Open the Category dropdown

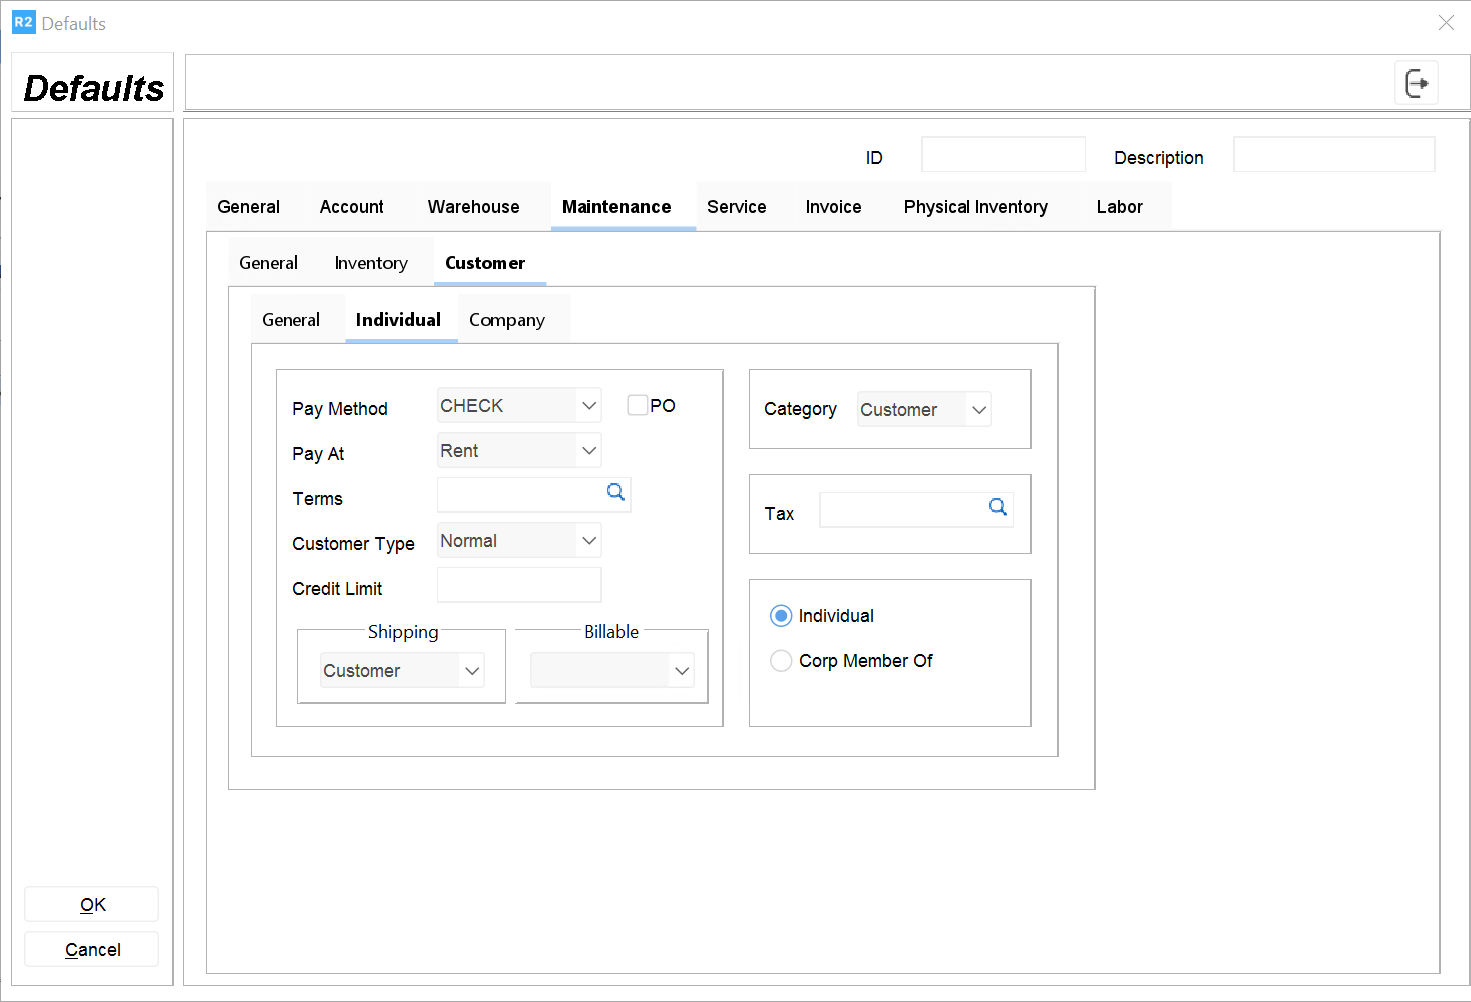coord(979,410)
